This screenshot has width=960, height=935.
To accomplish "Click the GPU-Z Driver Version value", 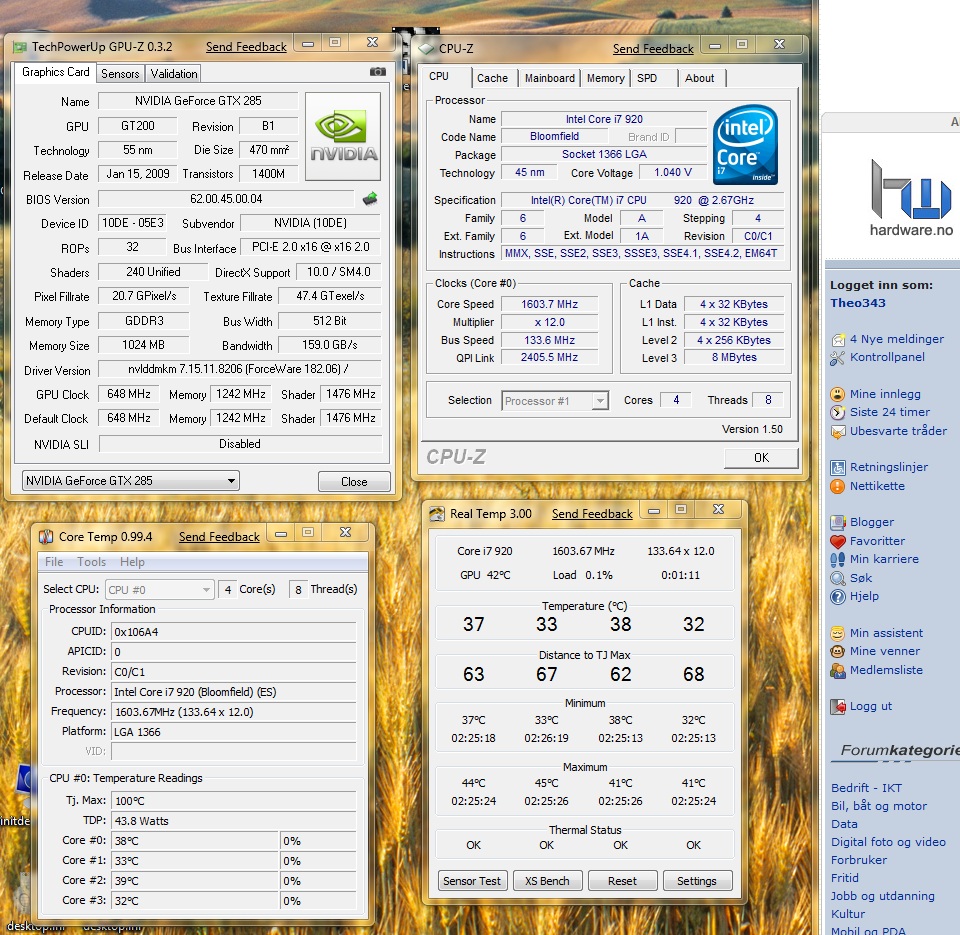I will tap(239, 369).
